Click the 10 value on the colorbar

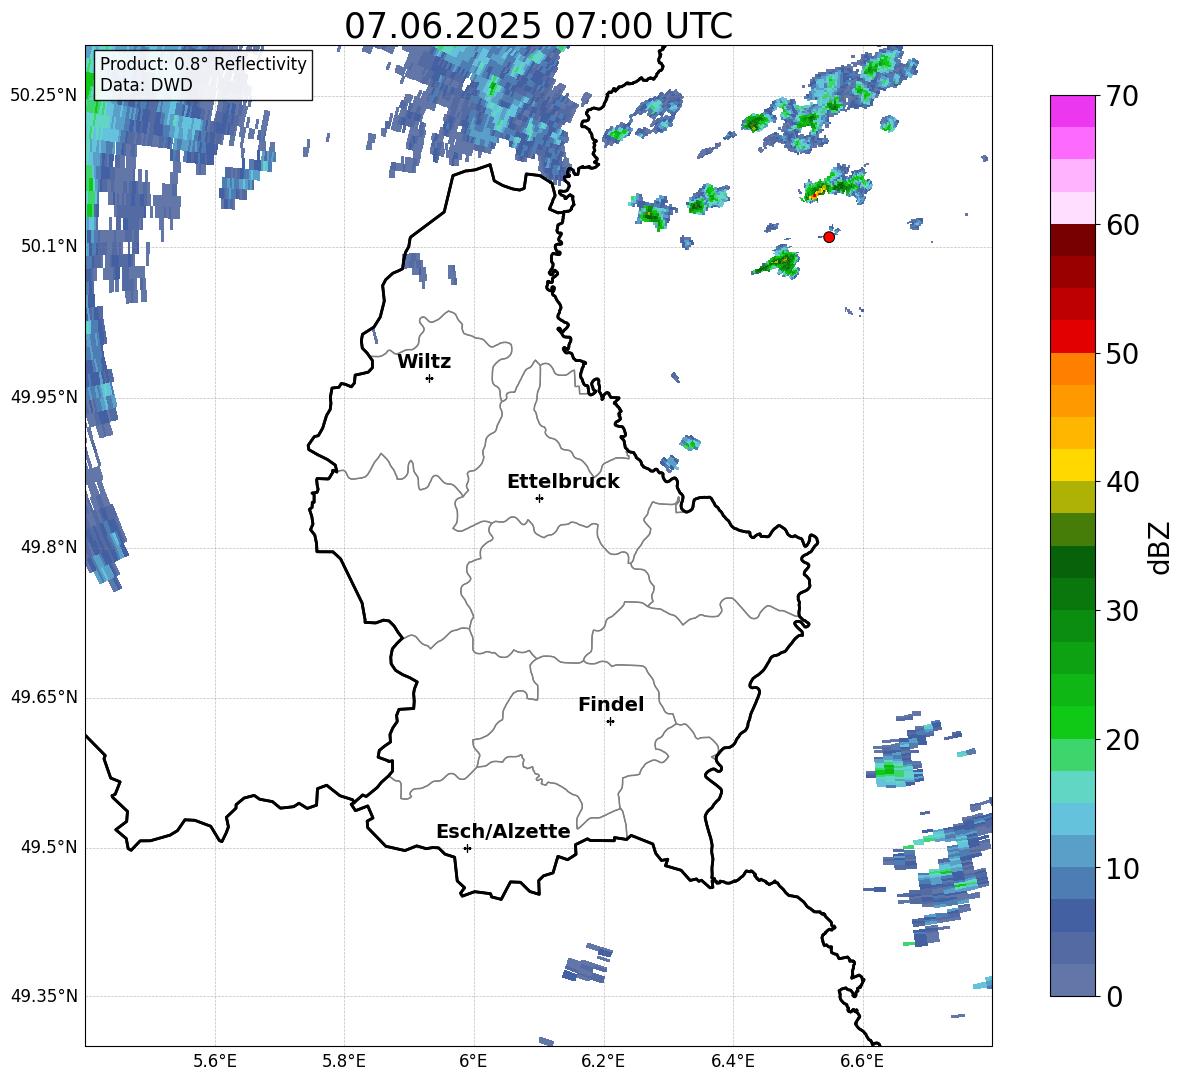click(x=1122, y=869)
